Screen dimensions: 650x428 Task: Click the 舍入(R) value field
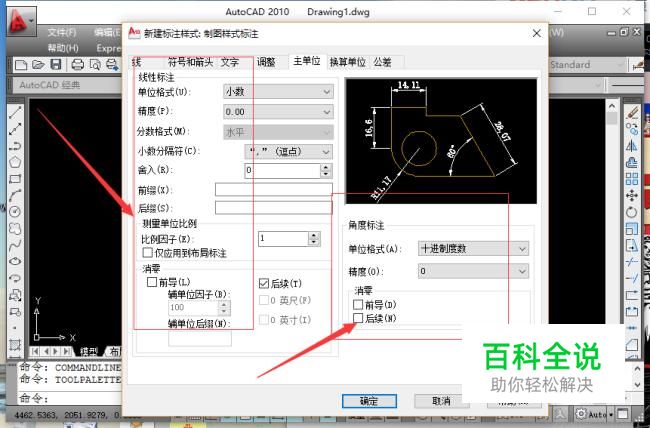[x=283, y=170]
